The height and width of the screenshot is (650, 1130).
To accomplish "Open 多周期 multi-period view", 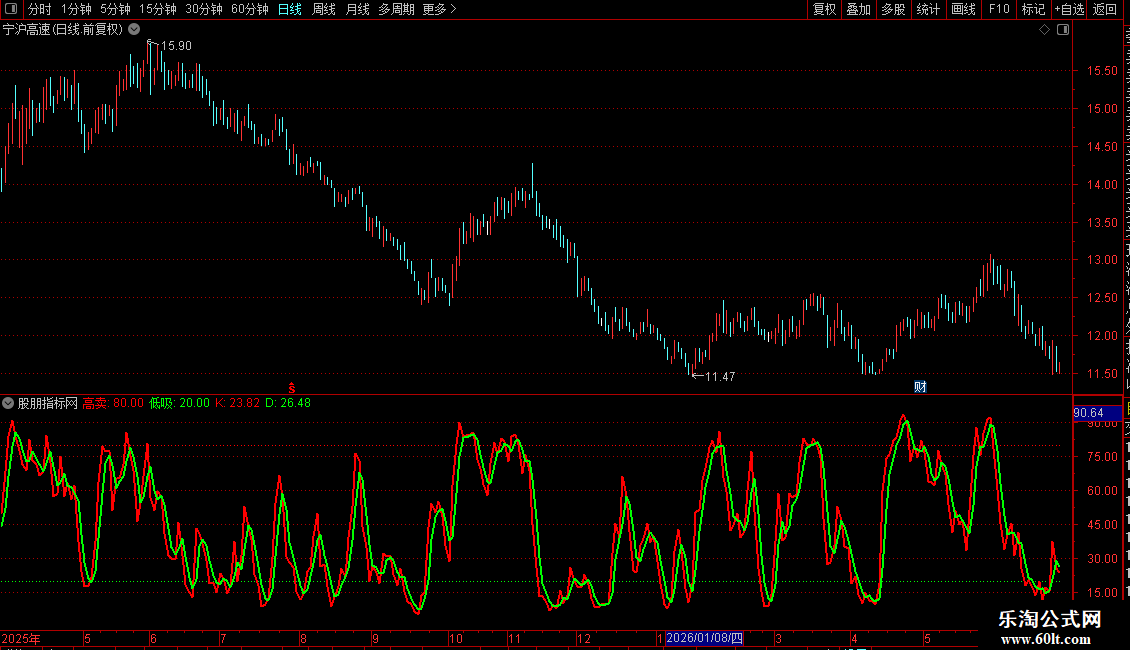I will (396, 9).
